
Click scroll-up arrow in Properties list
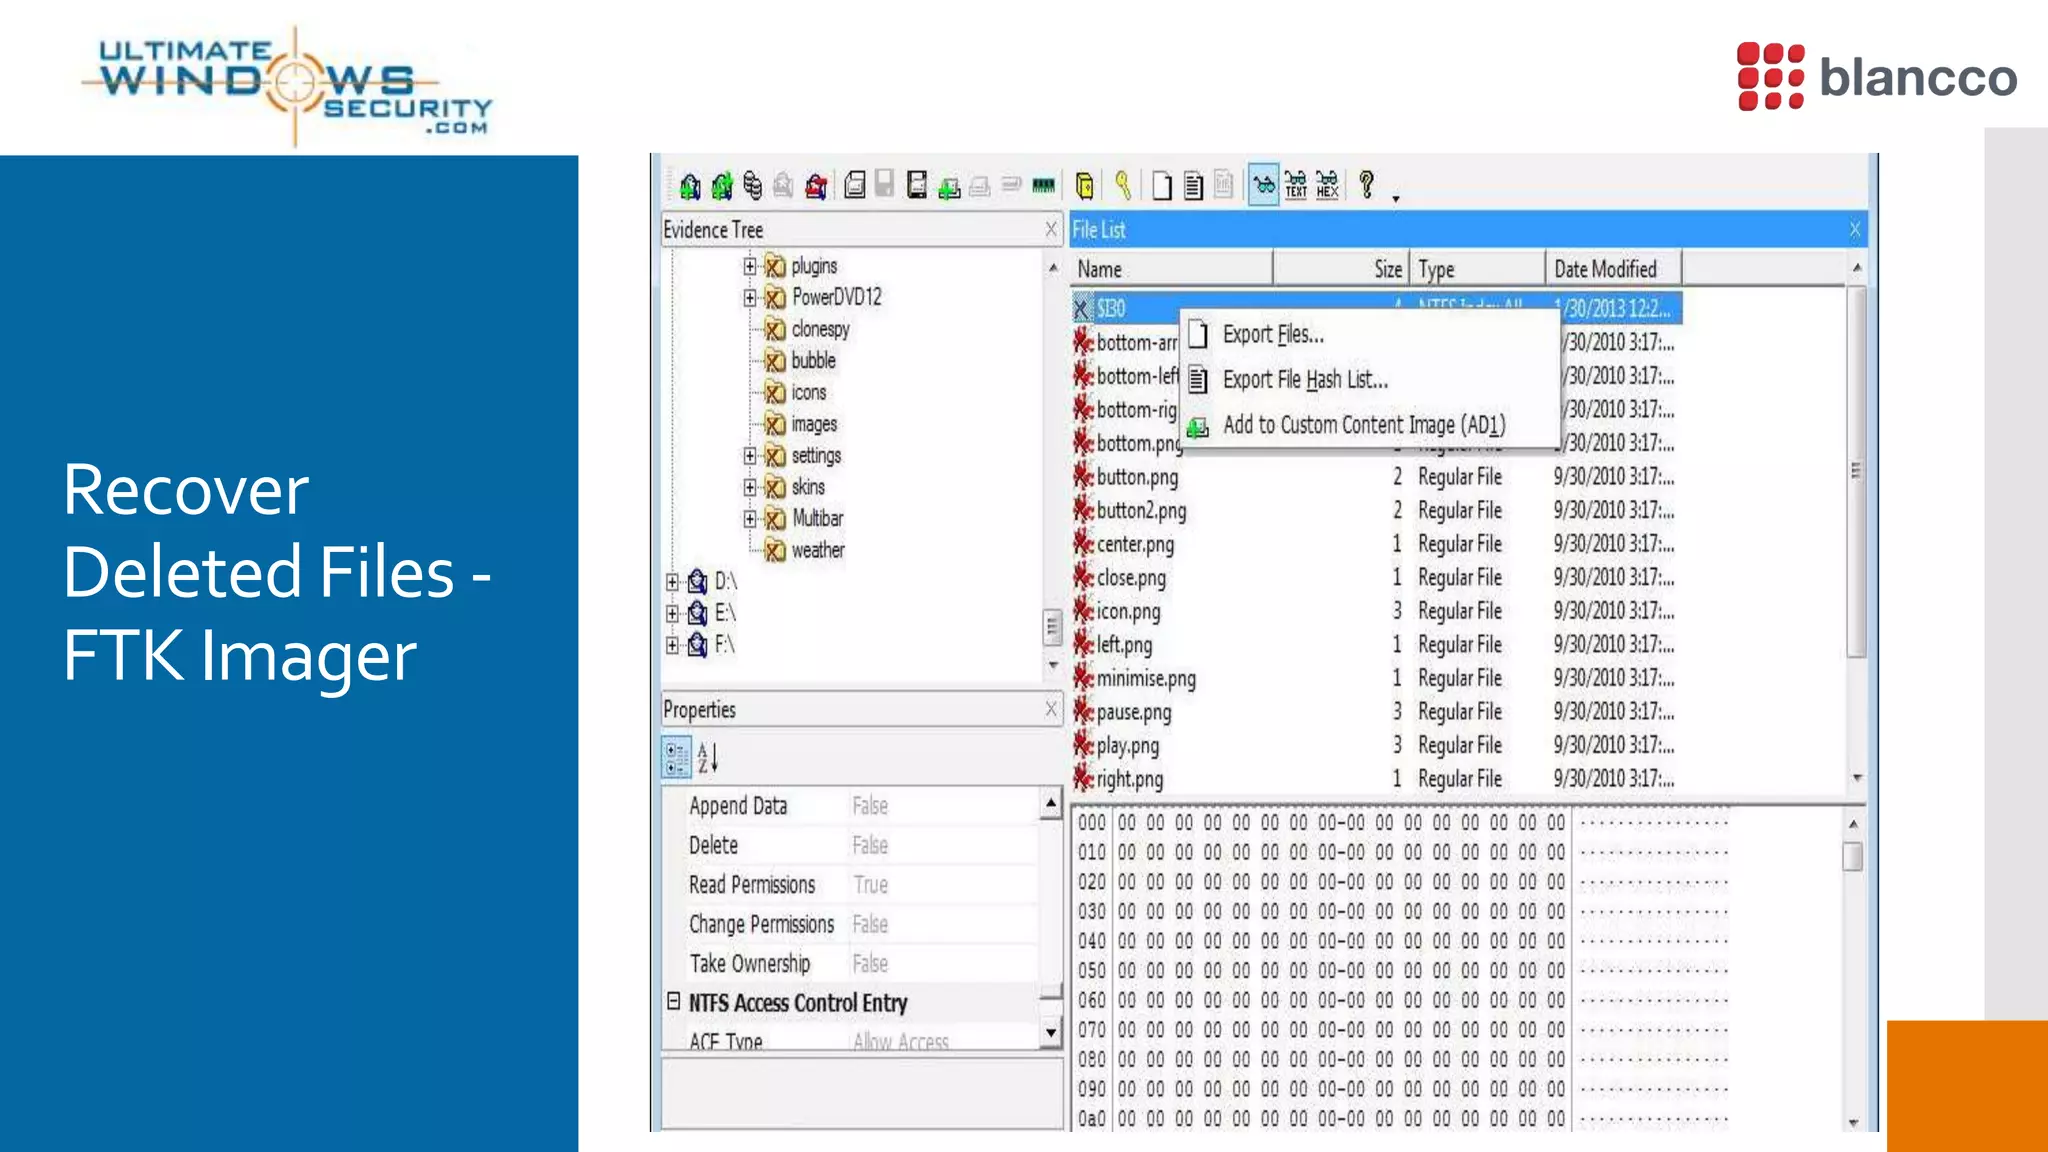(x=1050, y=803)
